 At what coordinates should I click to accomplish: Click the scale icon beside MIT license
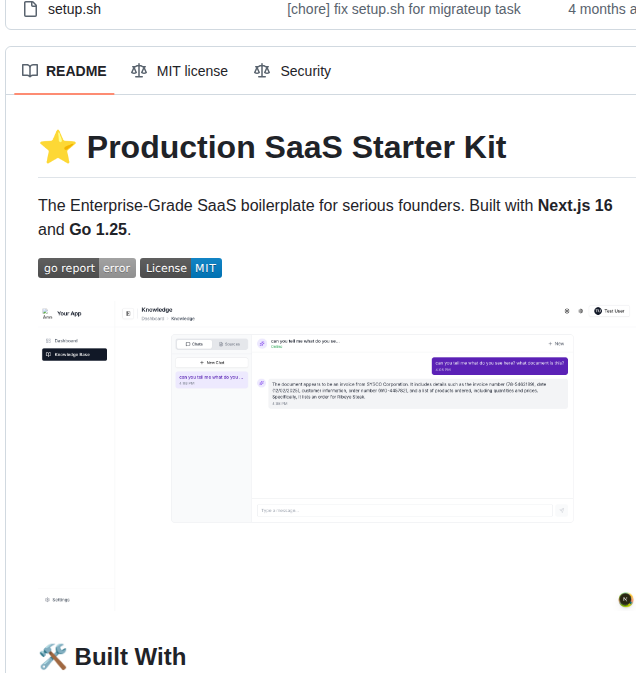[139, 71]
